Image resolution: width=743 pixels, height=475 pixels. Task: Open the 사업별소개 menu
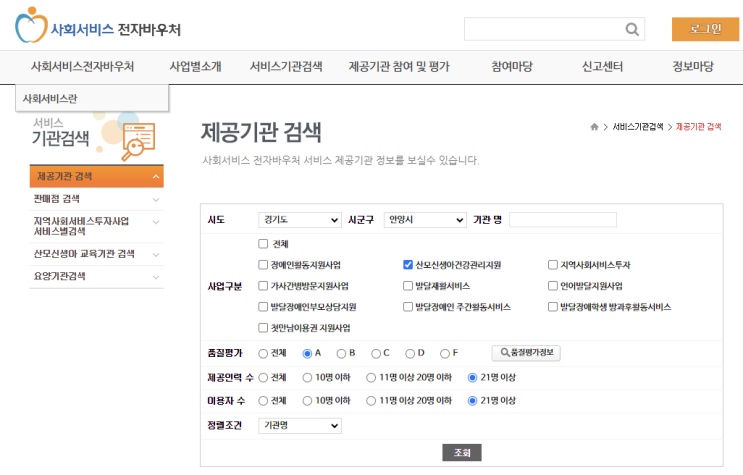pyautogui.click(x=195, y=66)
